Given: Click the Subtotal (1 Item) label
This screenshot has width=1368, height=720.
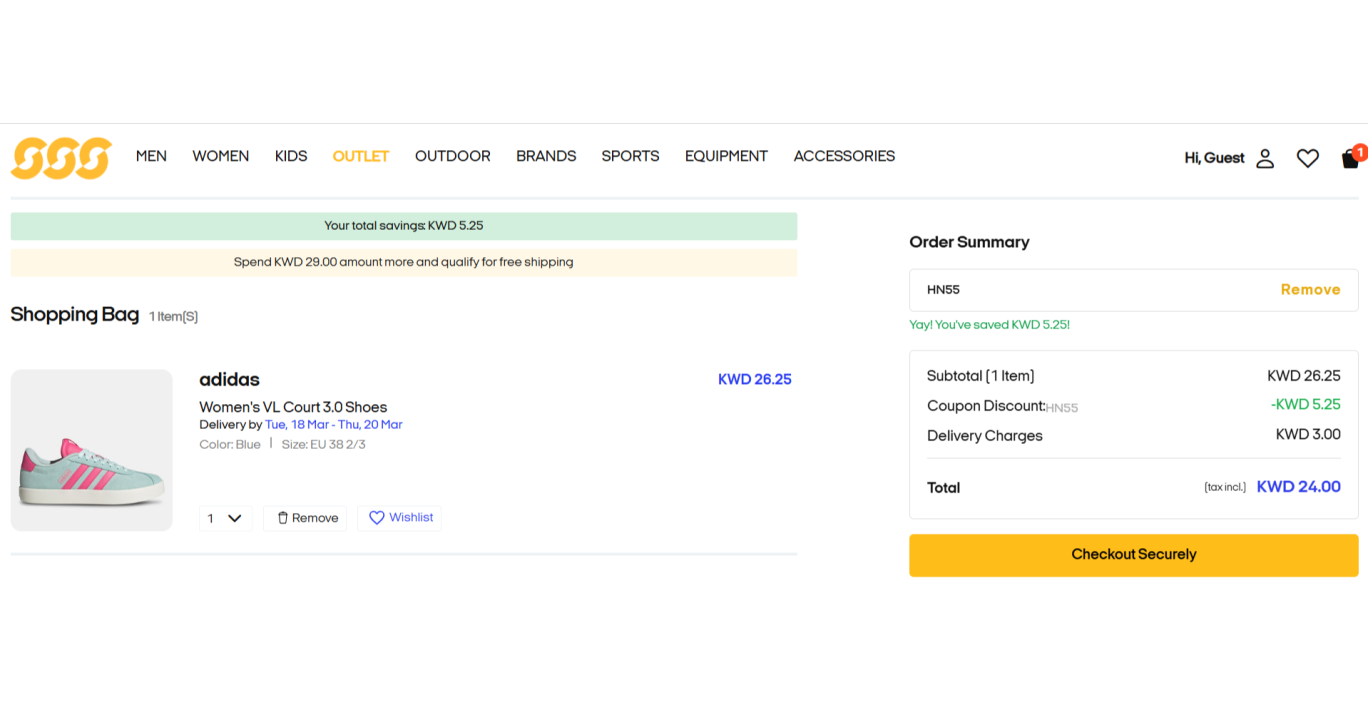Looking at the screenshot, I should [981, 376].
